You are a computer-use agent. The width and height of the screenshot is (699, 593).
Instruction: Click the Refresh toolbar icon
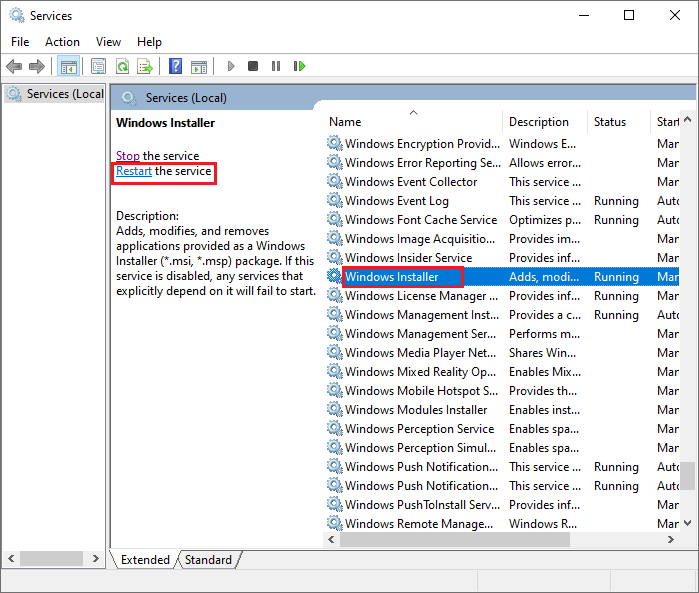(x=122, y=67)
